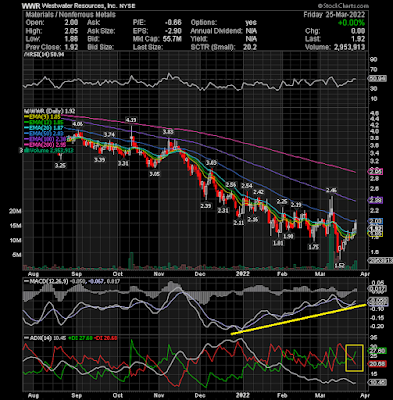Click the 1.81 price low label
Viewport: 393px width, 400px height.
[x=278, y=243]
